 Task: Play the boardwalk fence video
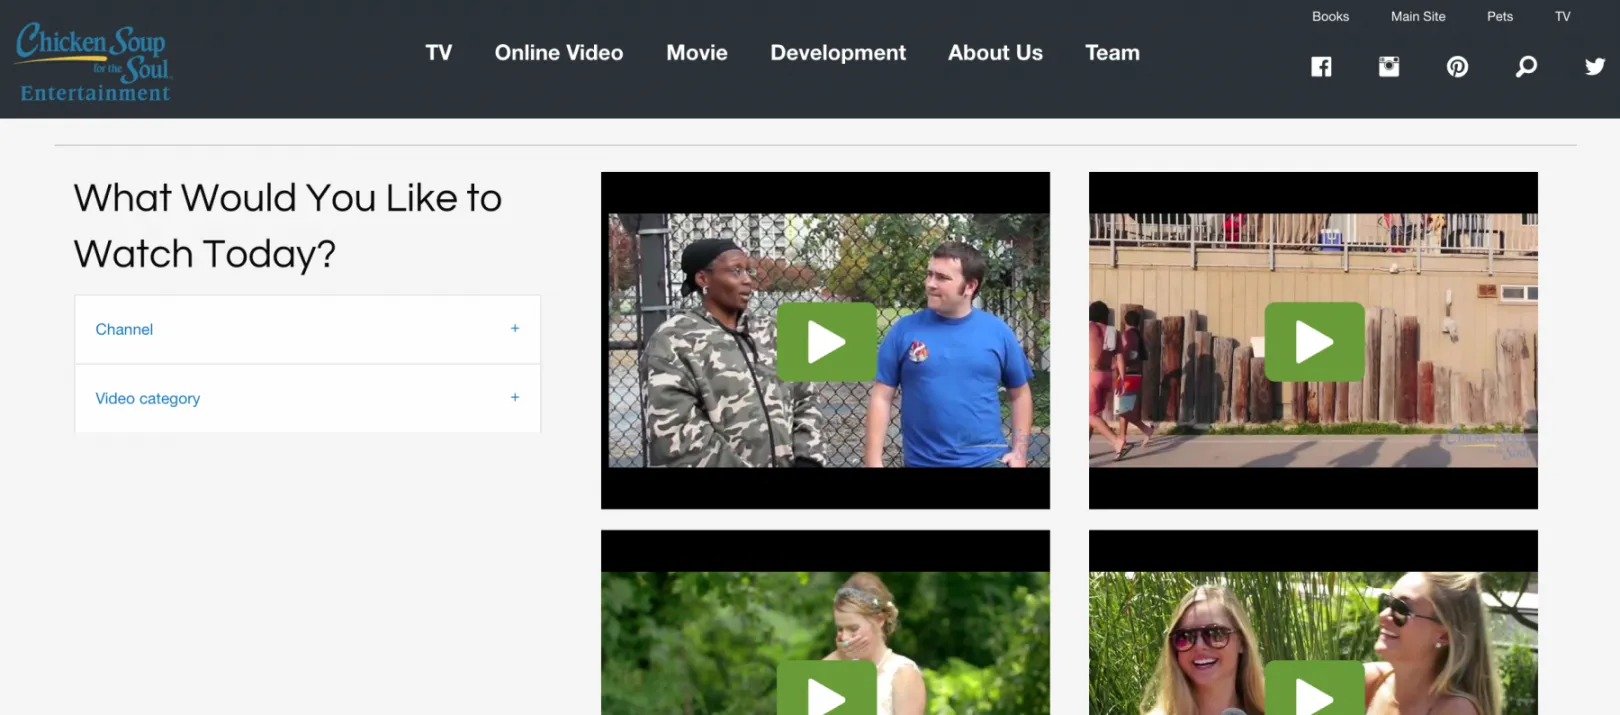(1314, 342)
